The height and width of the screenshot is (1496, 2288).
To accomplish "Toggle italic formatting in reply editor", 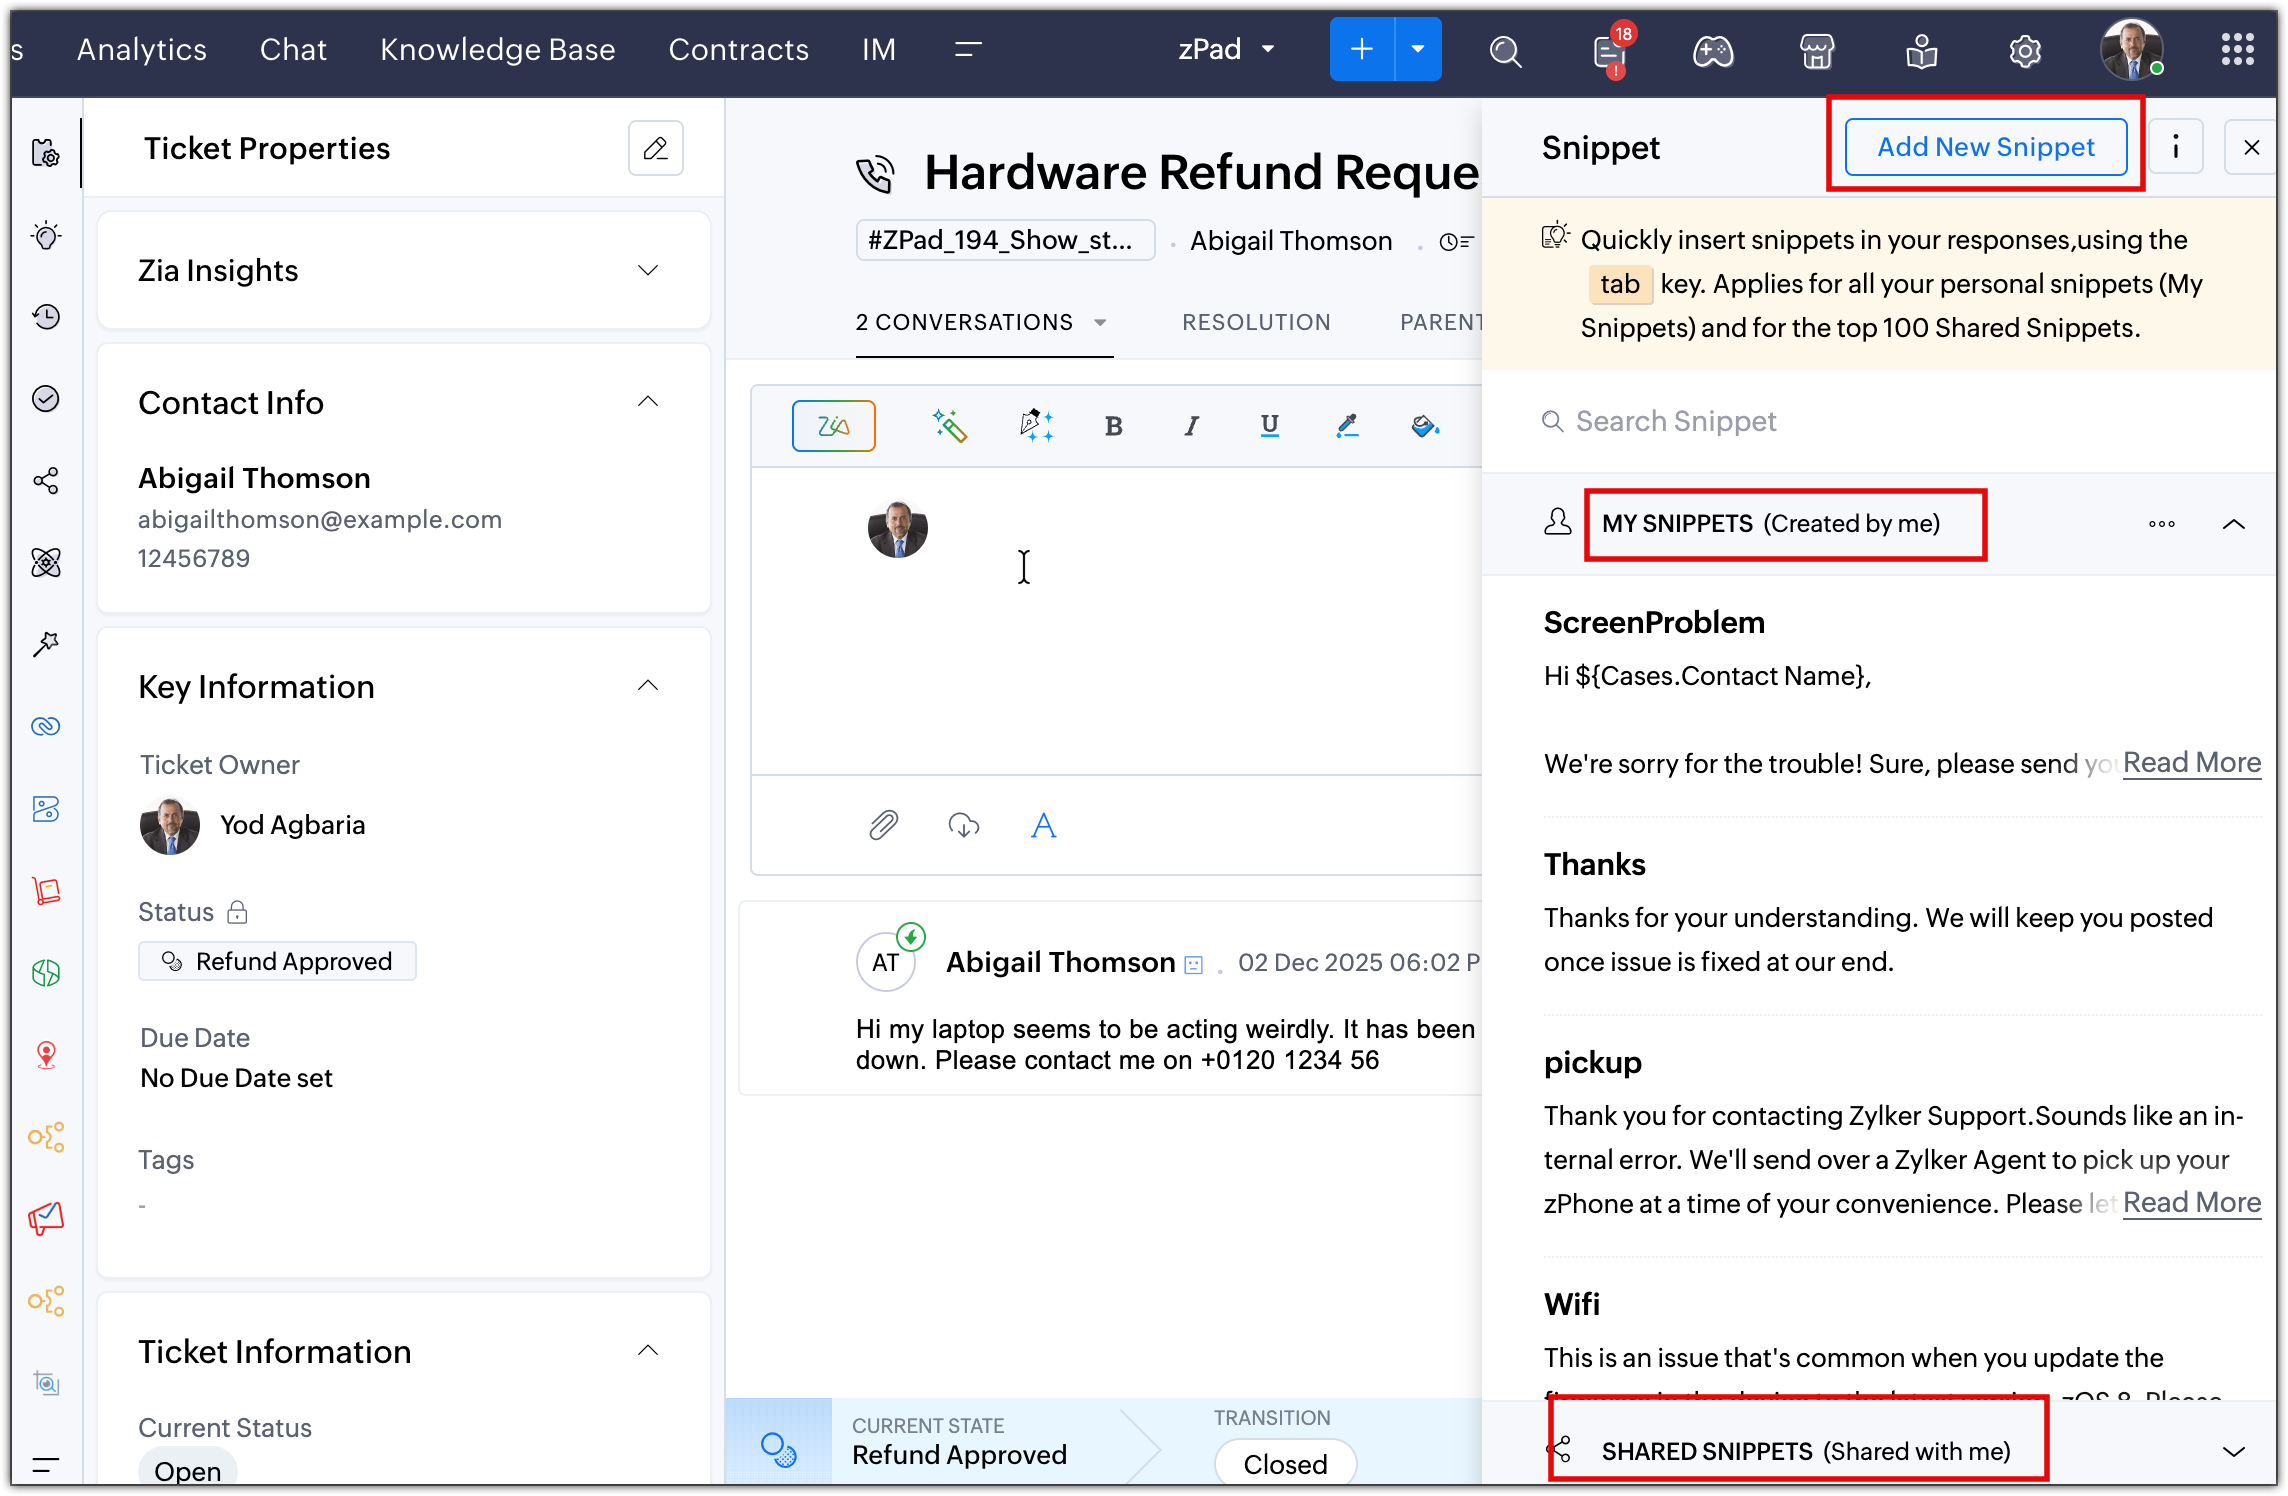I will pos(1191,426).
